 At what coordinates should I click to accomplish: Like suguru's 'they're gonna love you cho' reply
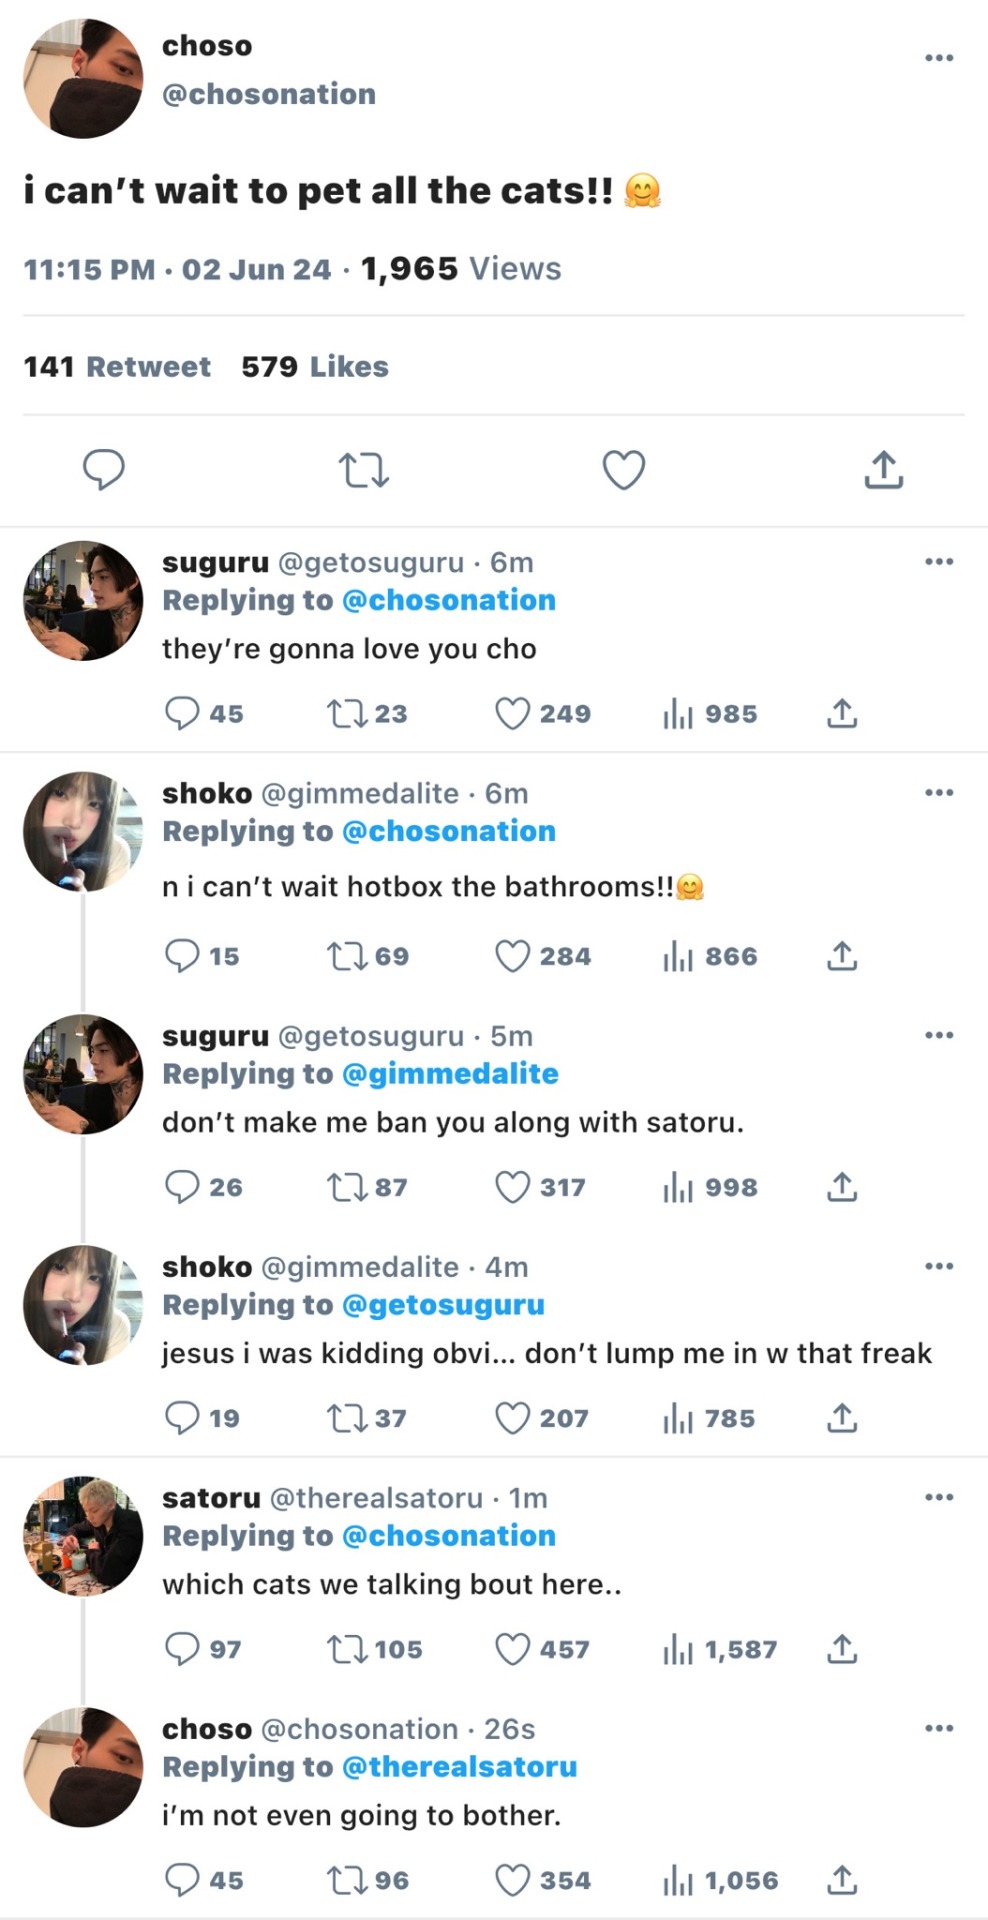(x=513, y=714)
